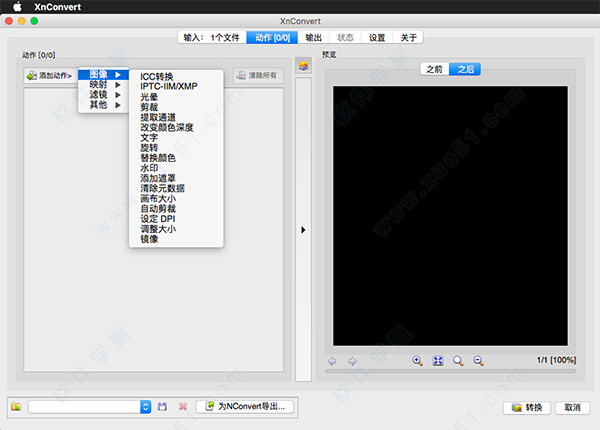The width and height of the screenshot is (600, 430).
Task: Click the zoom in magnifier icon
Action: pyautogui.click(x=417, y=360)
